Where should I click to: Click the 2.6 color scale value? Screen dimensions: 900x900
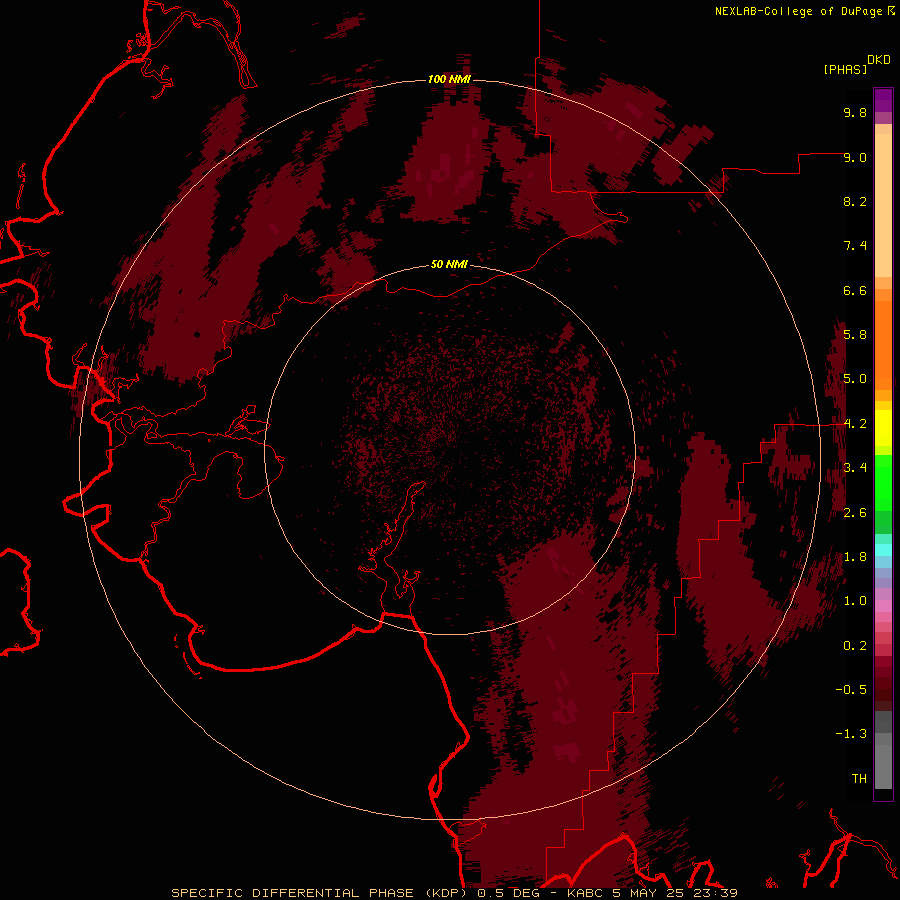coord(855,513)
